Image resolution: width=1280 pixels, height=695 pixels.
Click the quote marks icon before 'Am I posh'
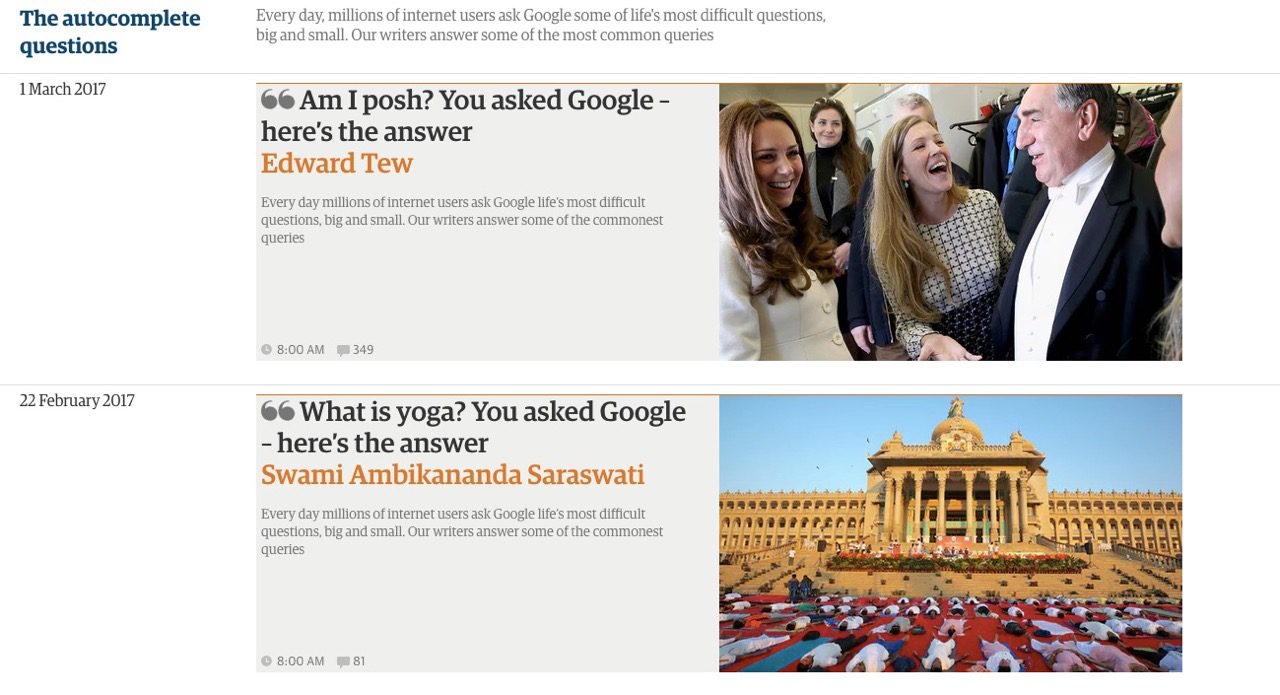click(278, 100)
